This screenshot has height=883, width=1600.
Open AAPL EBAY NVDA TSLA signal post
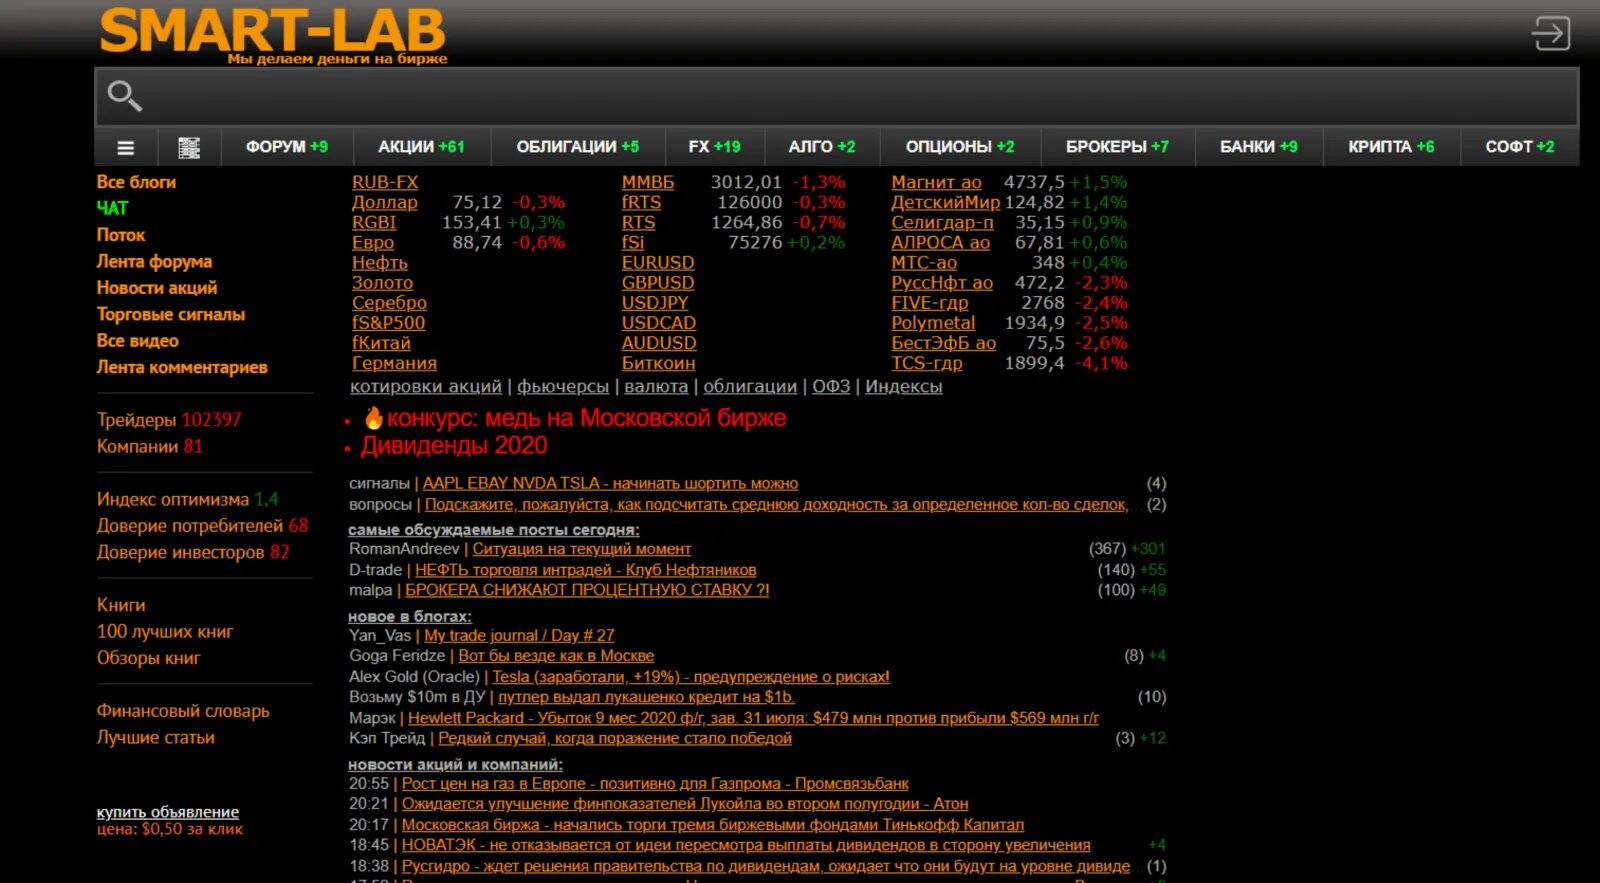(610, 483)
